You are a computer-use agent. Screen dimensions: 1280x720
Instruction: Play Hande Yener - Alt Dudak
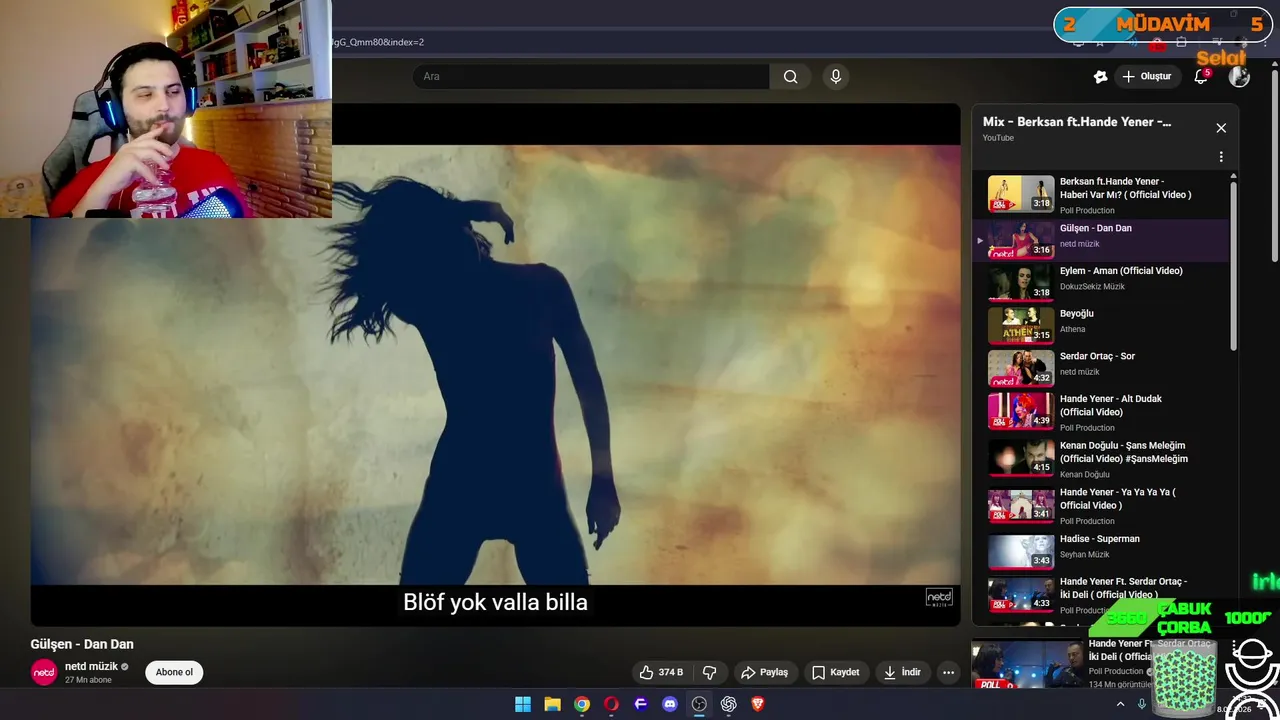tap(1100, 411)
